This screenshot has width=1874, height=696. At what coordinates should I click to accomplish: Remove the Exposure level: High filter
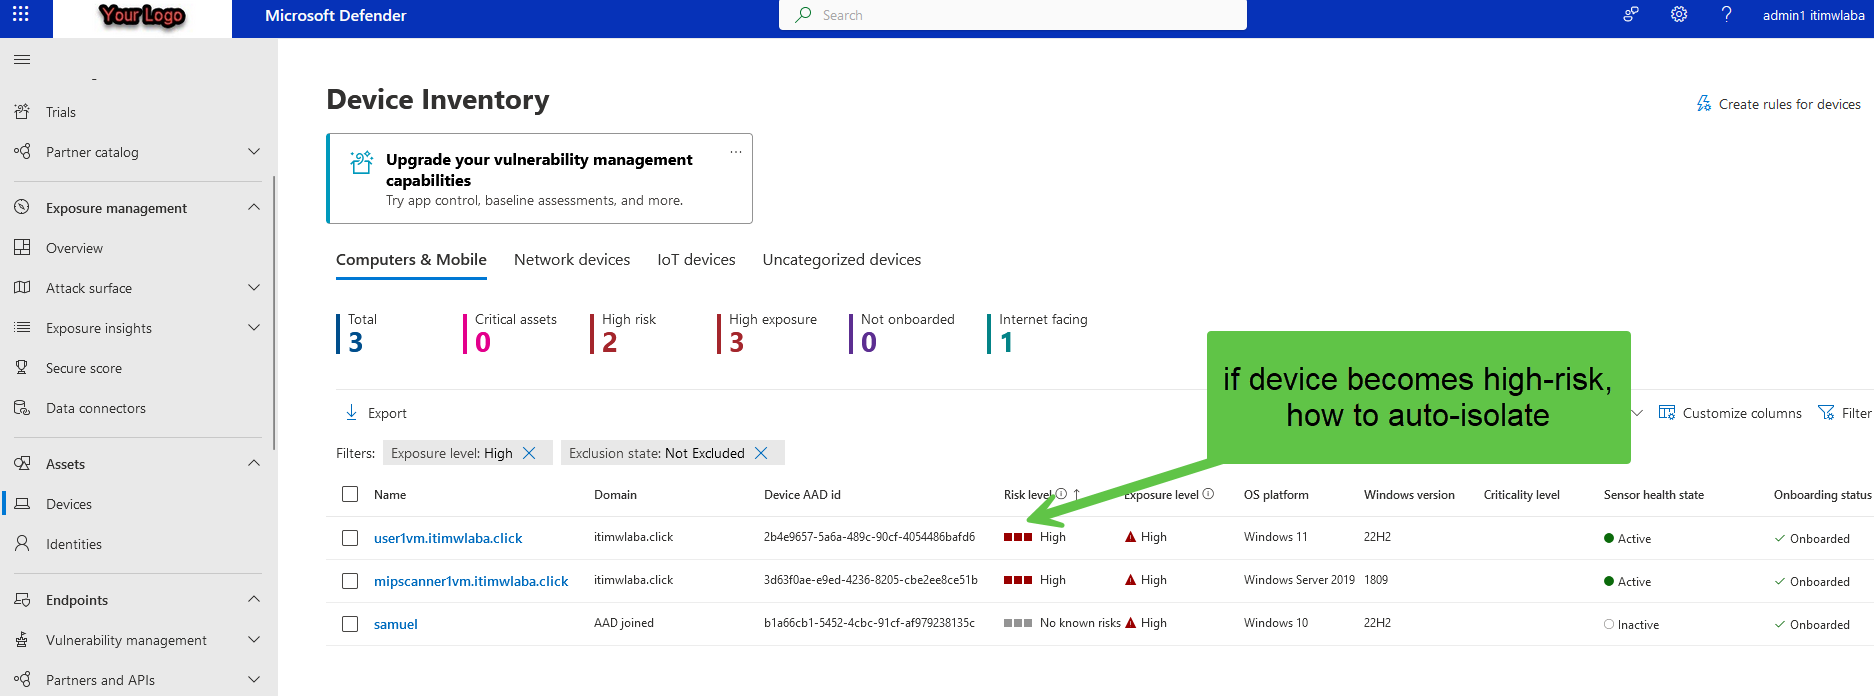pos(529,453)
